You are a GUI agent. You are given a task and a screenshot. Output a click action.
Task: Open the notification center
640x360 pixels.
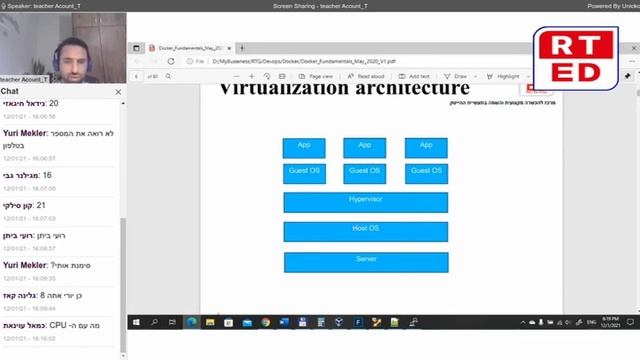pos(630,322)
